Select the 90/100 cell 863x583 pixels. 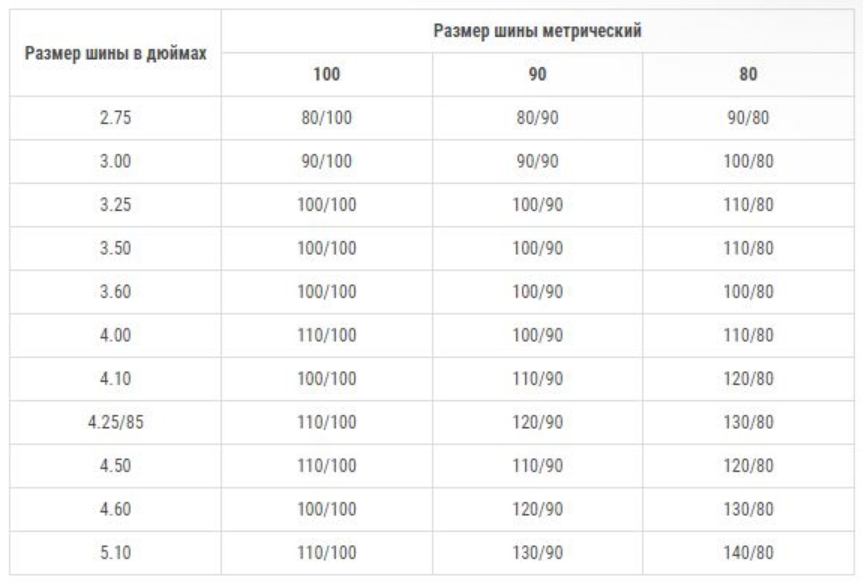[327, 161]
